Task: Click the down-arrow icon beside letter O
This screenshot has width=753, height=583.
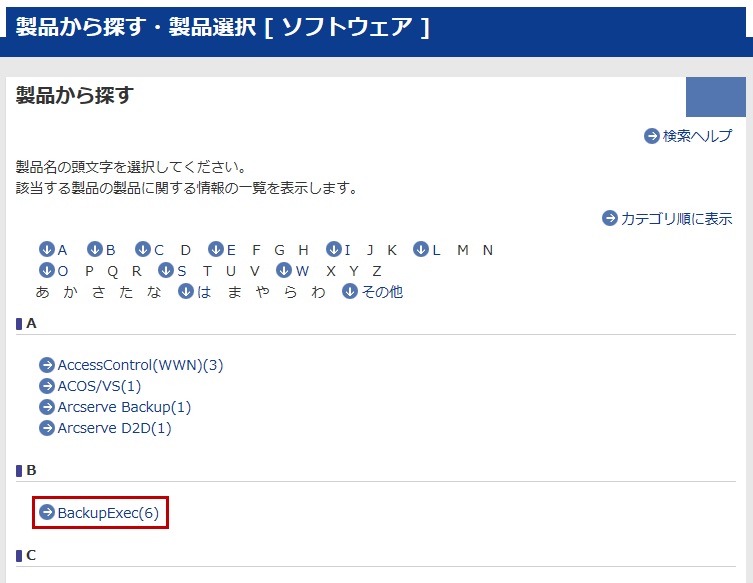Action: [47, 270]
